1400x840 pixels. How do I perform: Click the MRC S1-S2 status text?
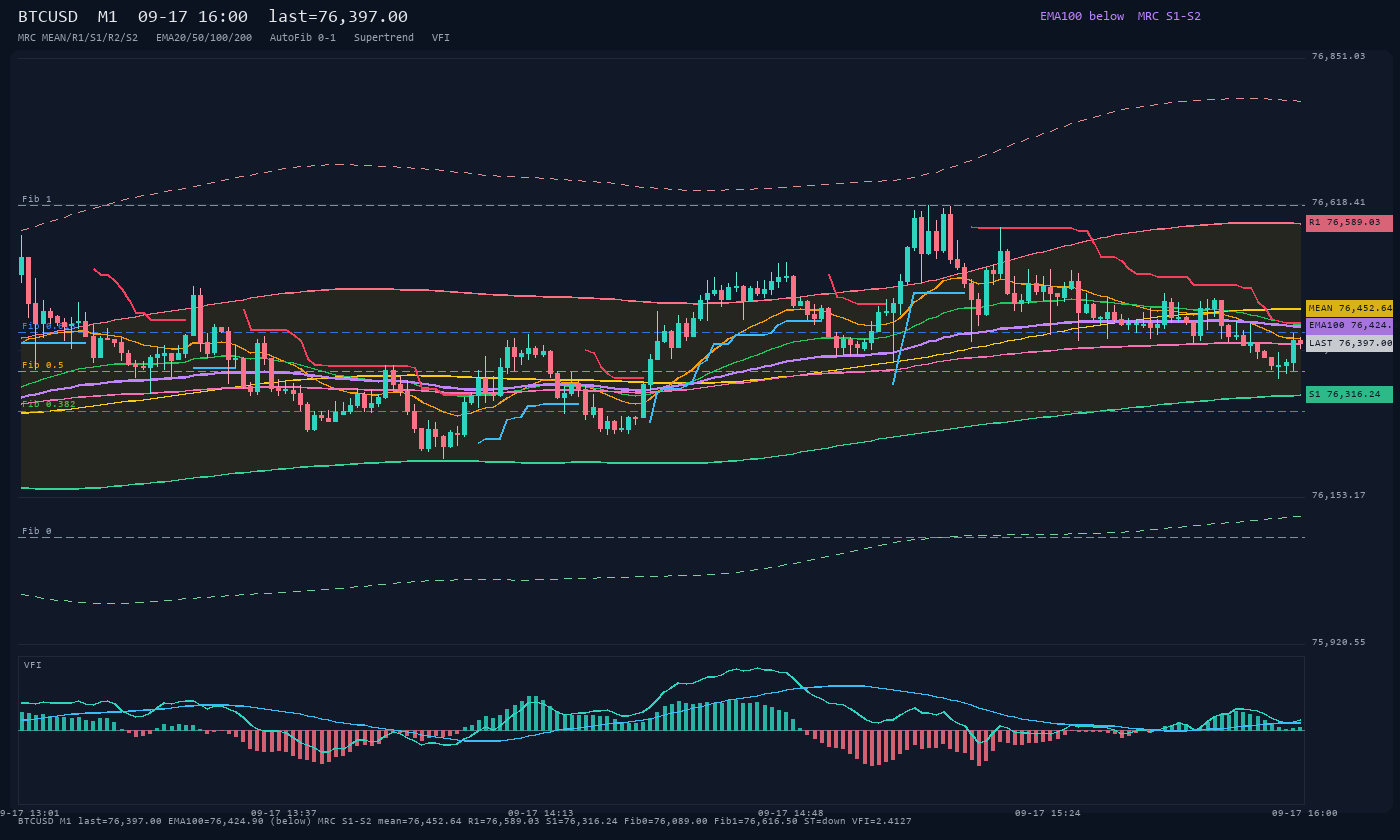pyautogui.click(x=1169, y=16)
